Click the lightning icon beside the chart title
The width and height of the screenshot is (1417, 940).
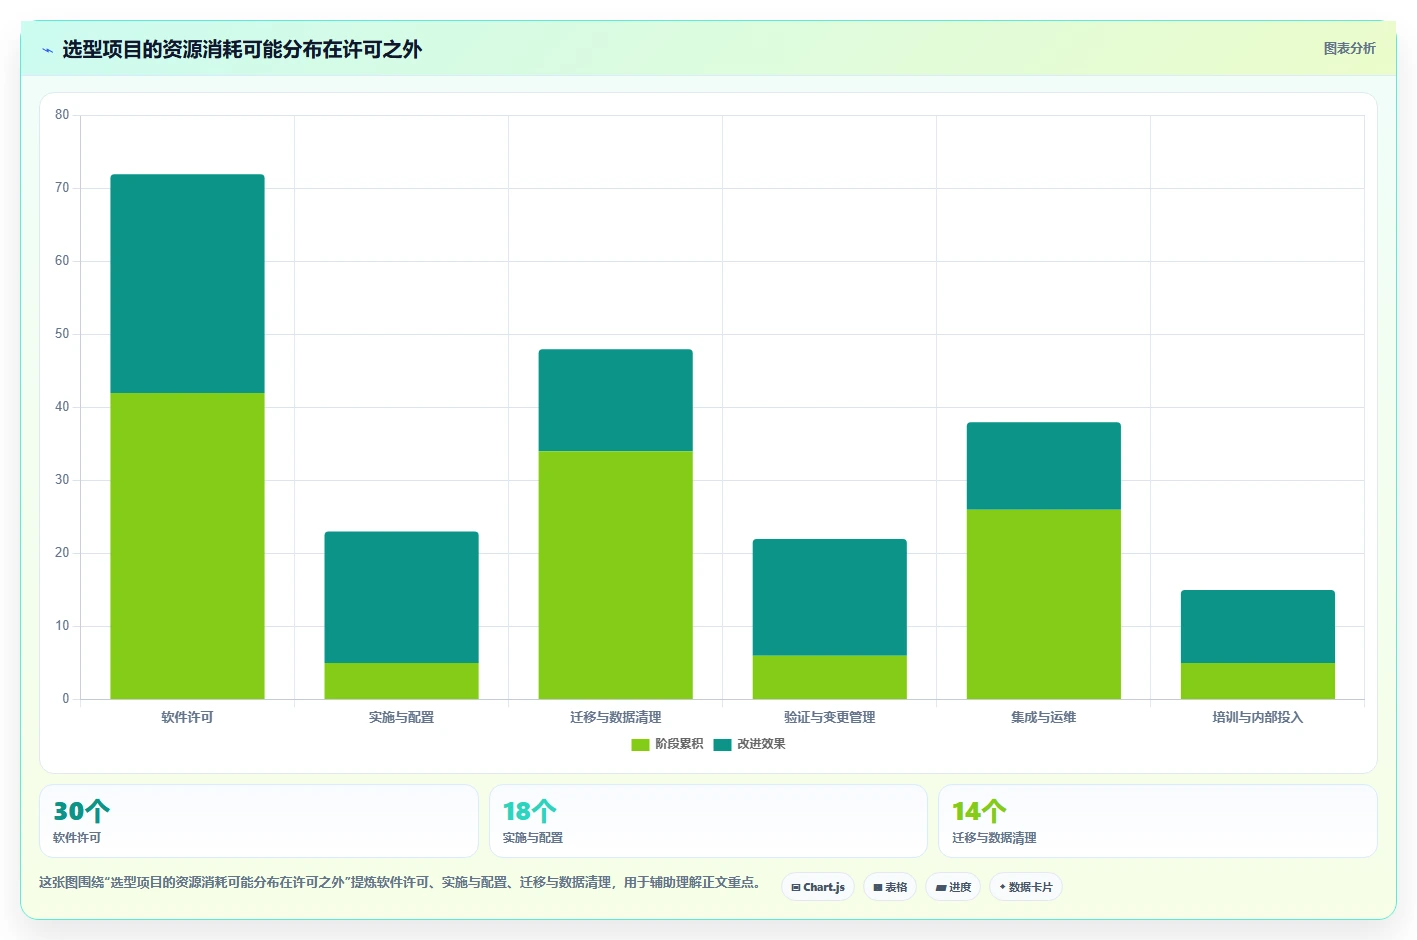[47, 50]
